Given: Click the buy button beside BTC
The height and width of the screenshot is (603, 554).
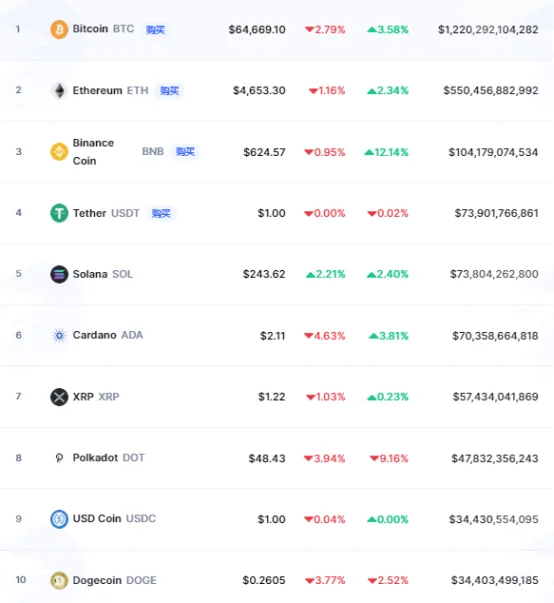Looking at the screenshot, I should pyautogui.click(x=155, y=30).
